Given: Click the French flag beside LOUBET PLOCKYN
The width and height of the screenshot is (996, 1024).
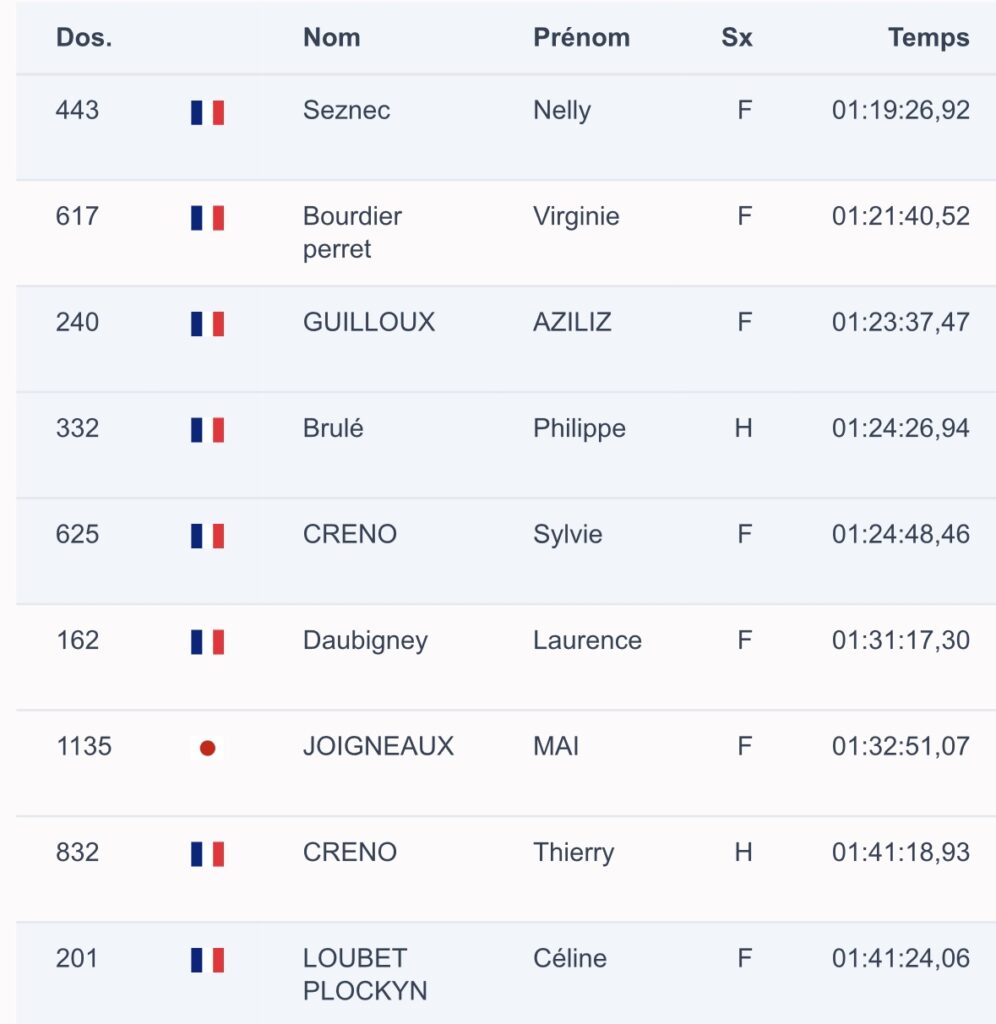Looking at the screenshot, I should tap(207, 960).
